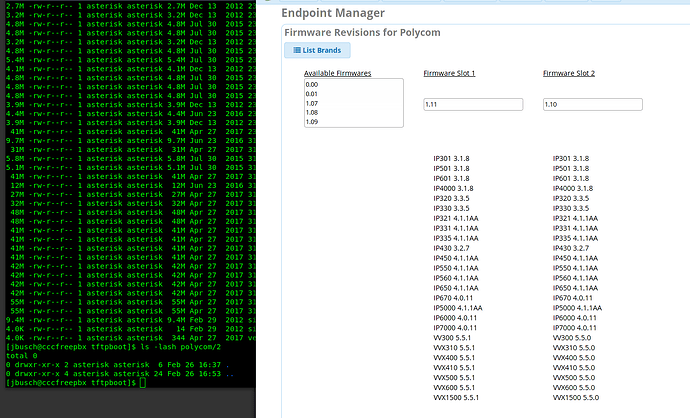Click VVX300 5.5.1 in the firmware list
This screenshot has height=418, width=690.
point(452,338)
